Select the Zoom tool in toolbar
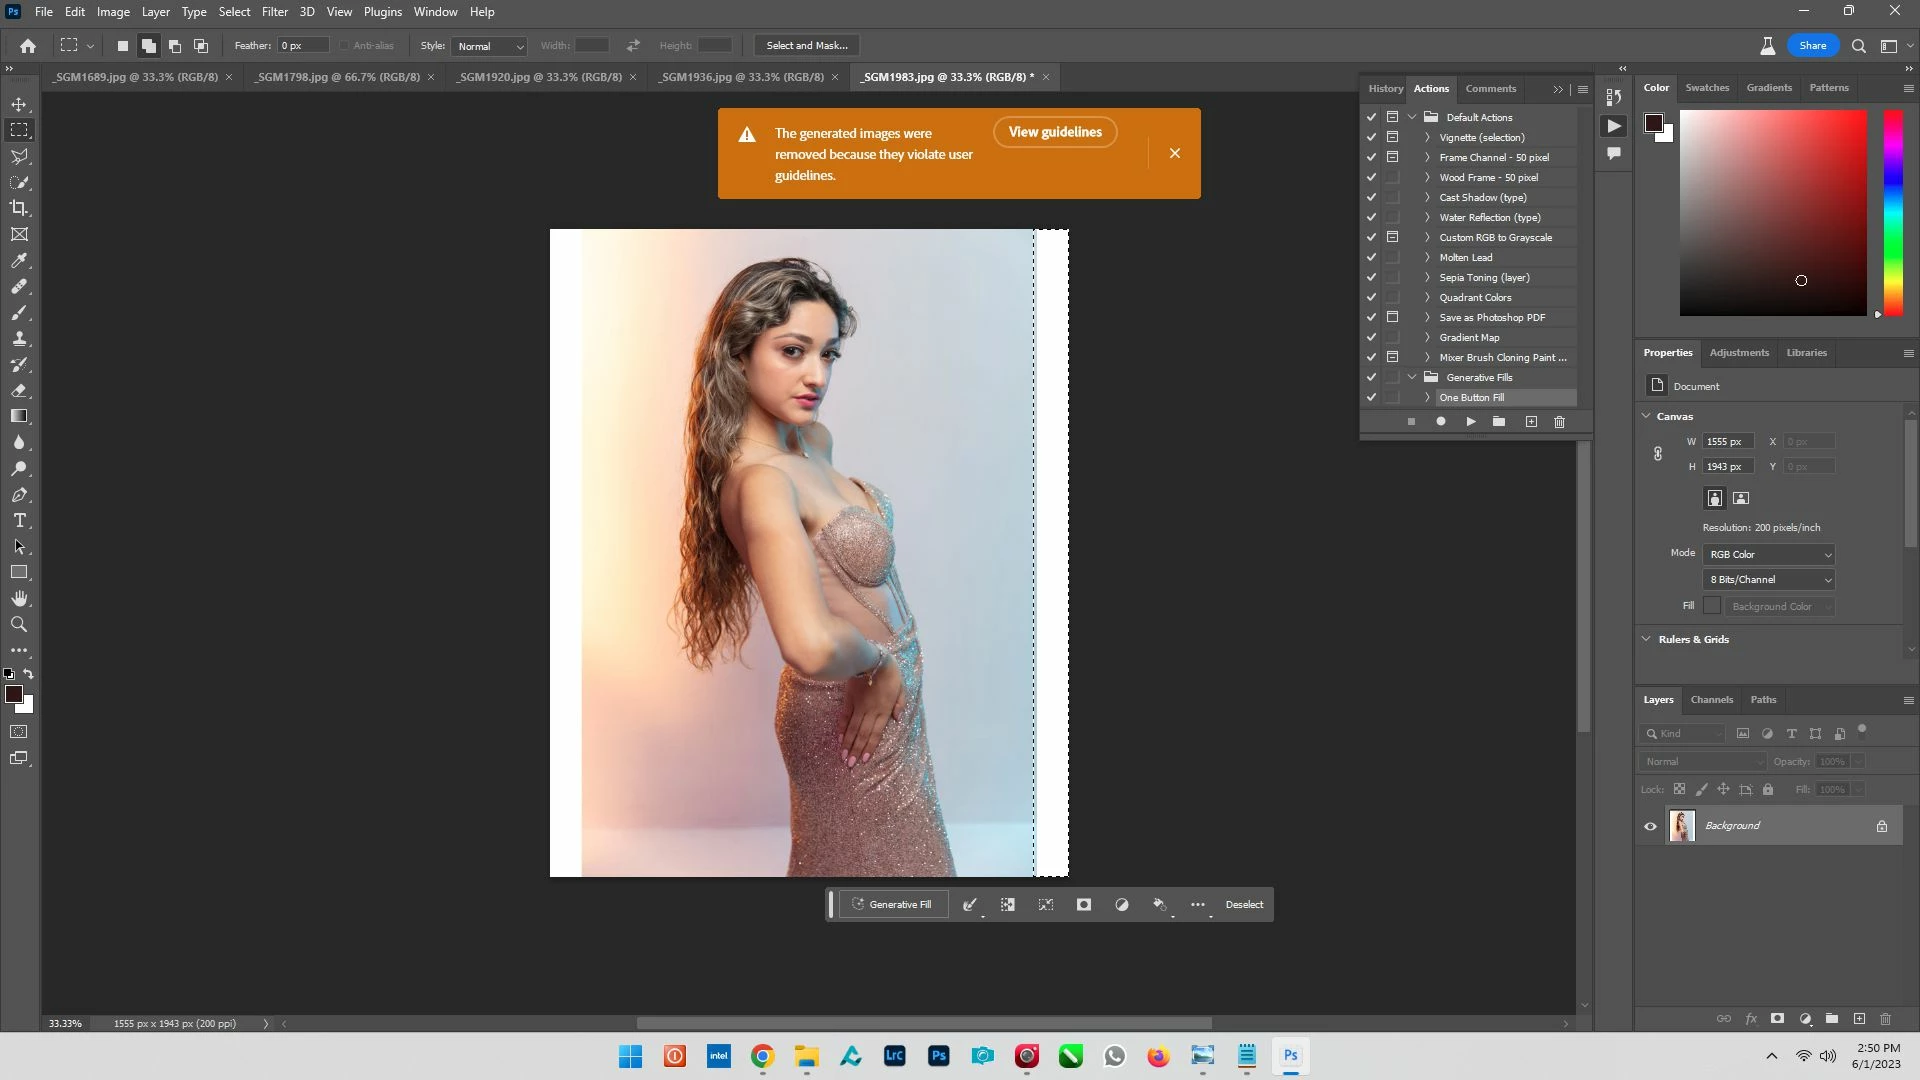 [19, 625]
